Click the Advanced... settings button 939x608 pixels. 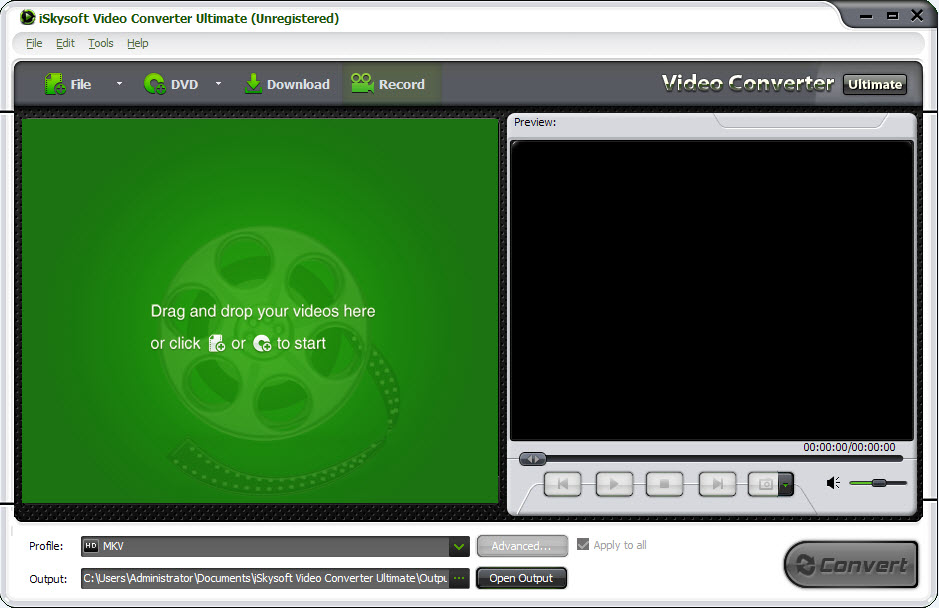click(x=522, y=546)
